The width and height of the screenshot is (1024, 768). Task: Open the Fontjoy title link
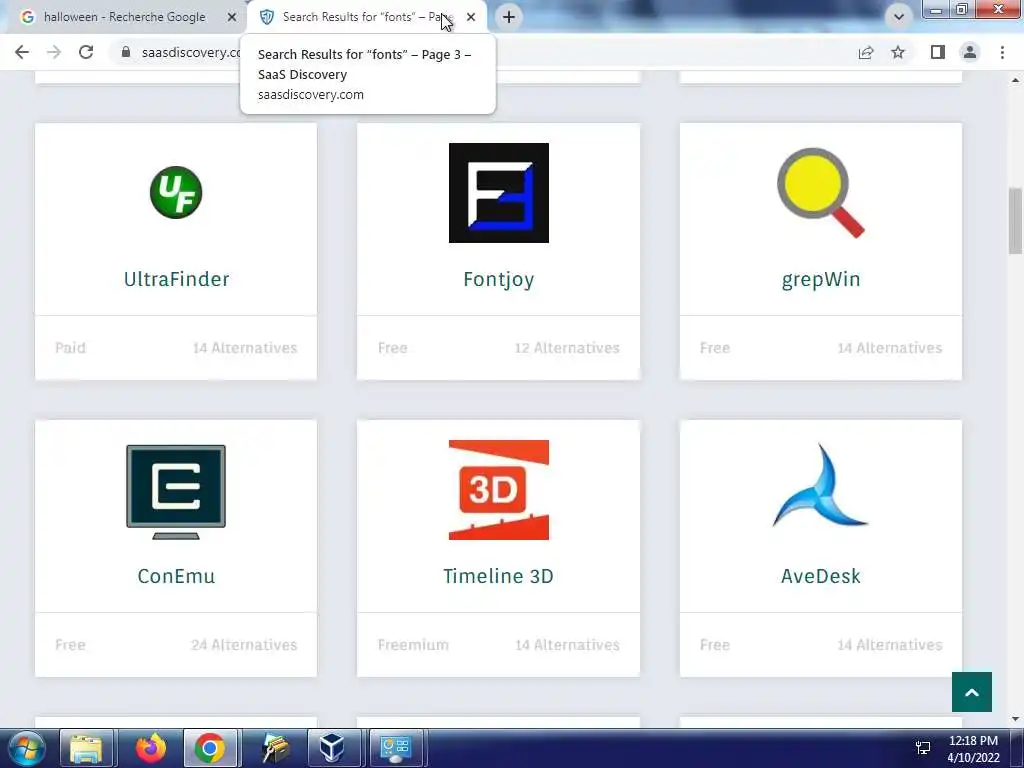pos(499,280)
